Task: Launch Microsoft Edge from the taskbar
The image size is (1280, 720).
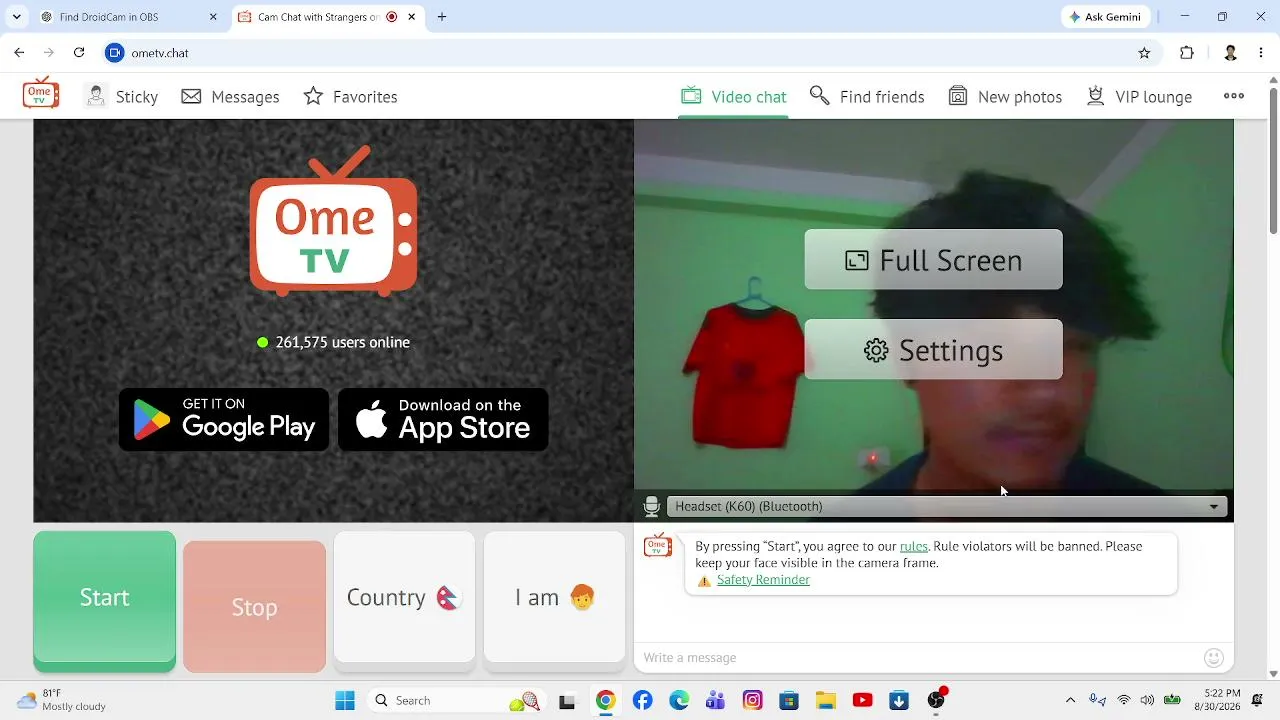Action: (x=679, y=701)
